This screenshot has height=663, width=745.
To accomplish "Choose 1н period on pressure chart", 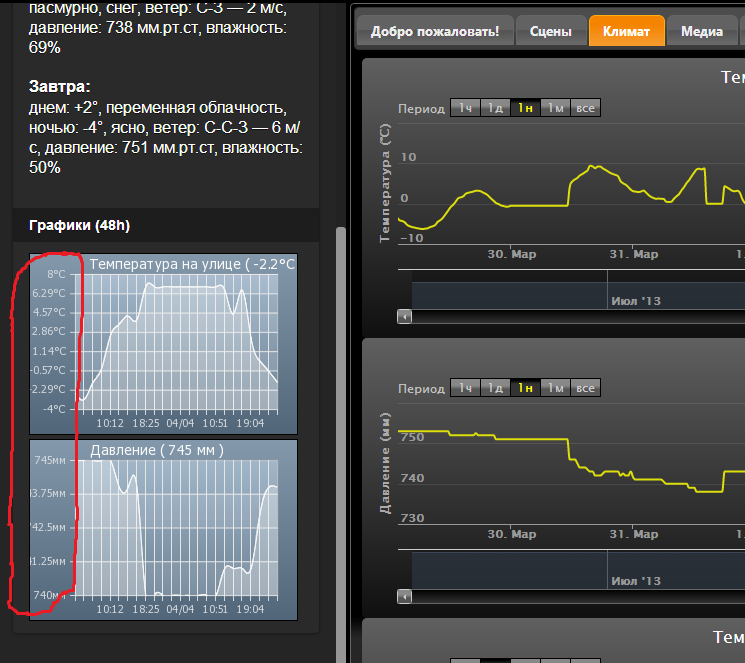I will coord(525,388).
